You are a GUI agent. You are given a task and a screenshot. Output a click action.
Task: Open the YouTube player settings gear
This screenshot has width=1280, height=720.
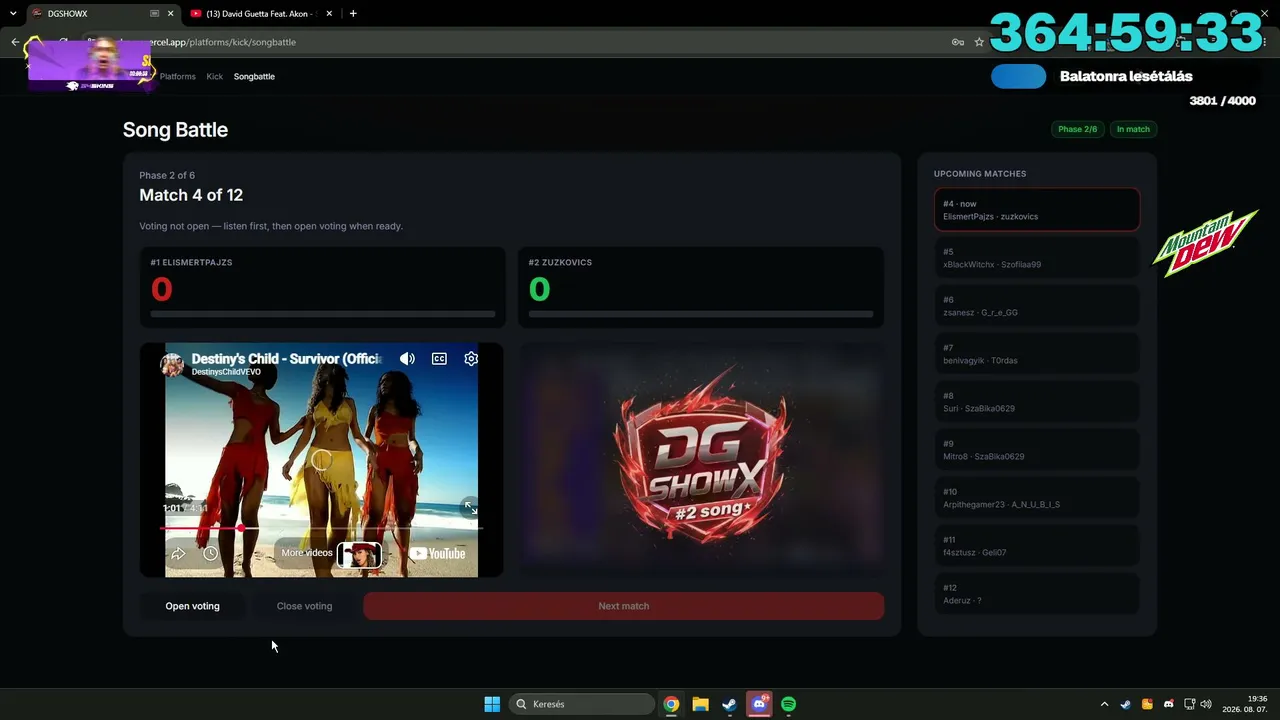click(x=471, y=358)
